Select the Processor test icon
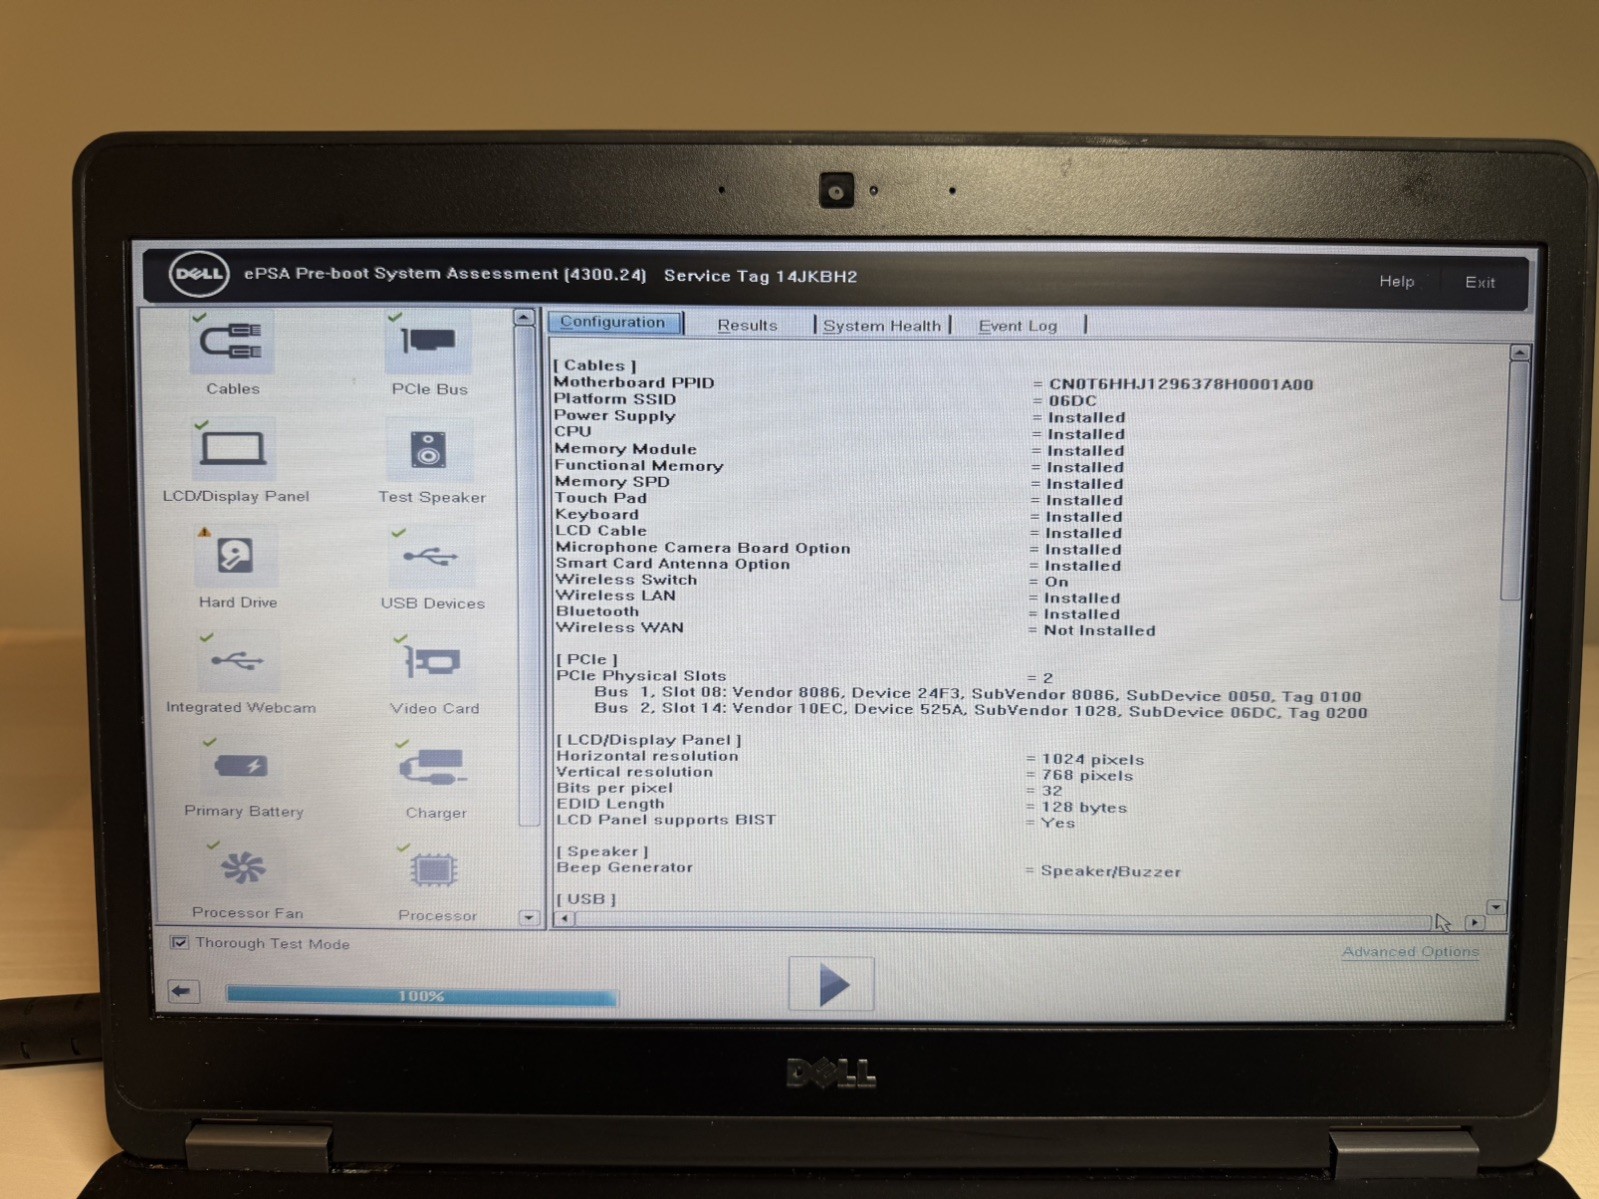Screen dimensions: 1599x1199 pos(435,871)
